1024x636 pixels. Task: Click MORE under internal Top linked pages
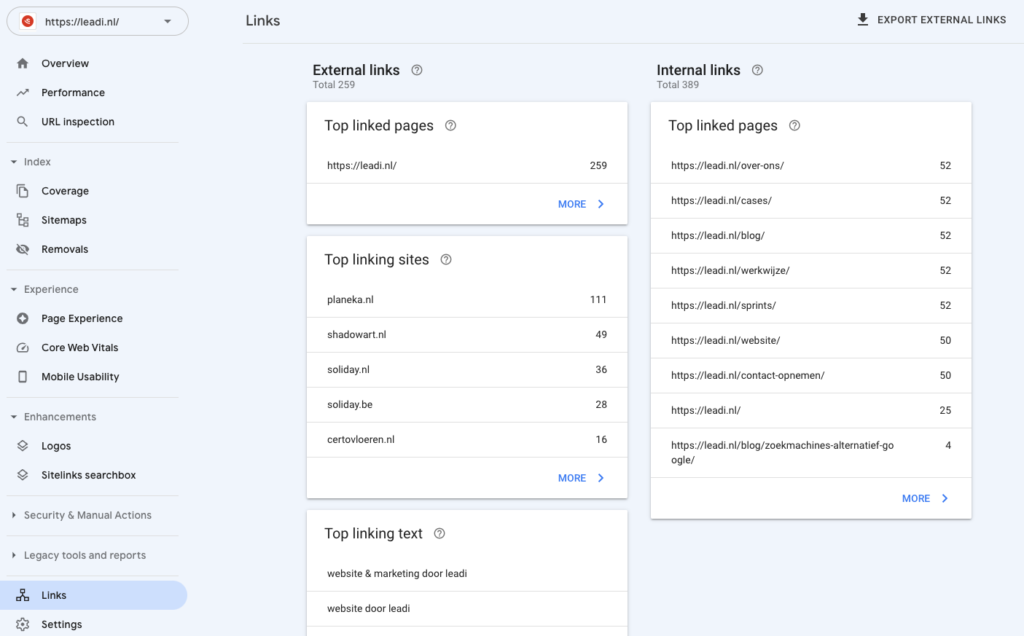(925, 498)
